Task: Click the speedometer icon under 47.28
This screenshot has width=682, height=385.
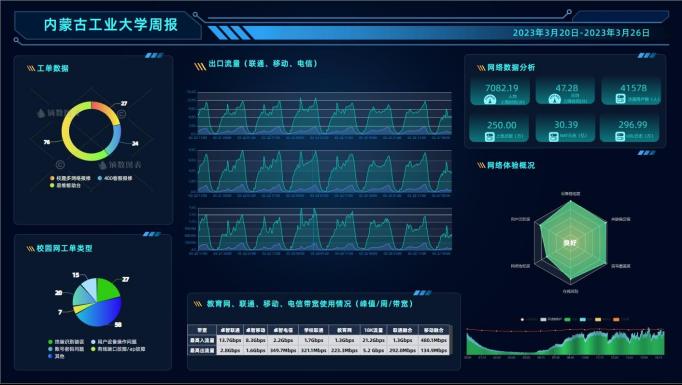Action: [x=555, y=100]
